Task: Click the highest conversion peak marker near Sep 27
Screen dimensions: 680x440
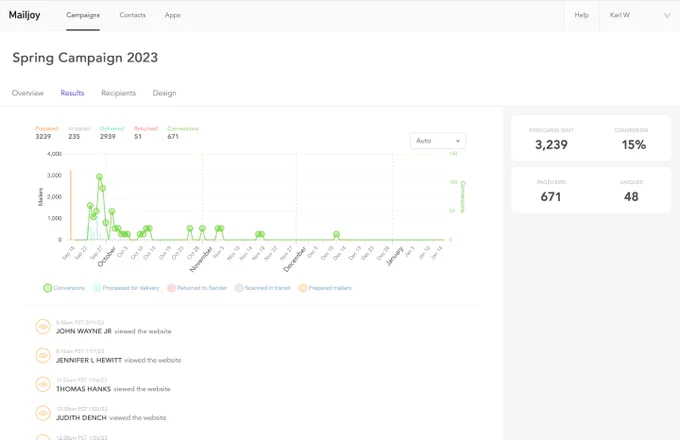Action: click(x=99, y=177)
